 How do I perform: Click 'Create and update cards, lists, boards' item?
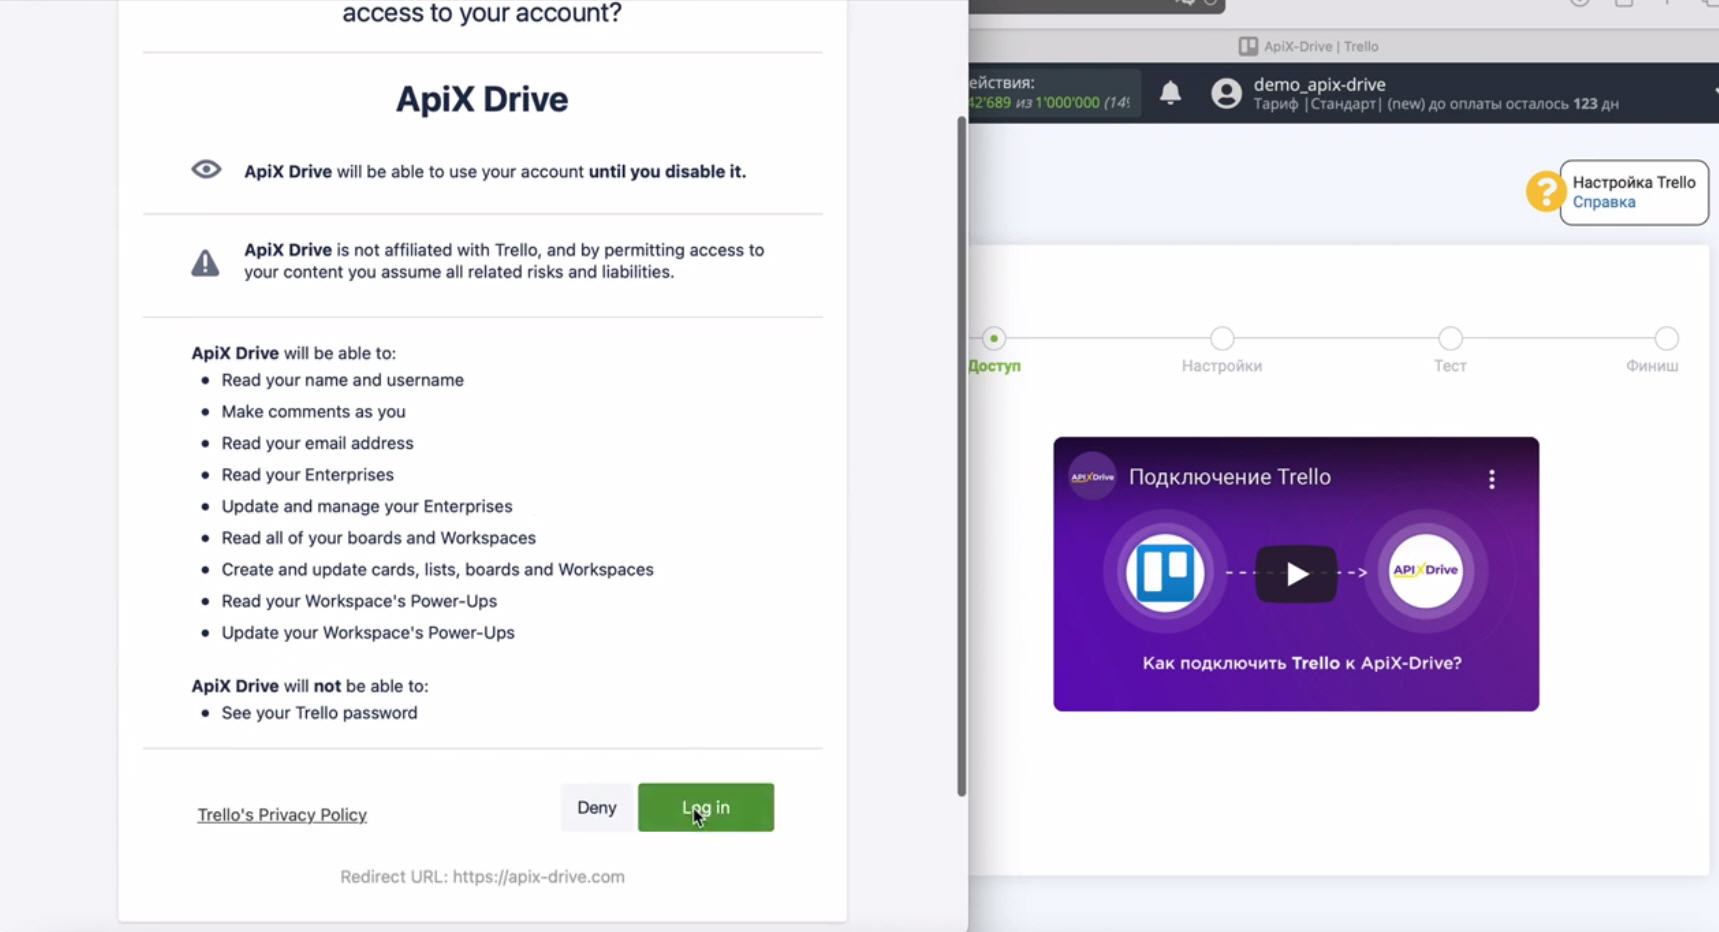point(438,570)
